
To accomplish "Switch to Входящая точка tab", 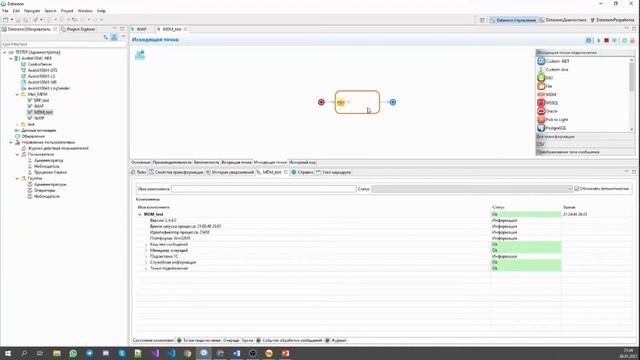I will pos(236,162).
